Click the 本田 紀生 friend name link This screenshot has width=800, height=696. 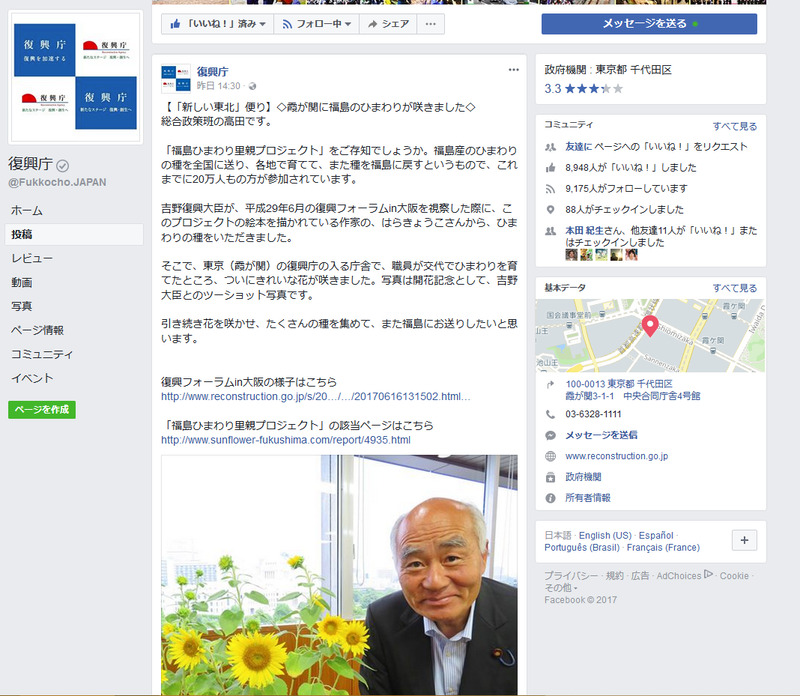coord(584,231)
